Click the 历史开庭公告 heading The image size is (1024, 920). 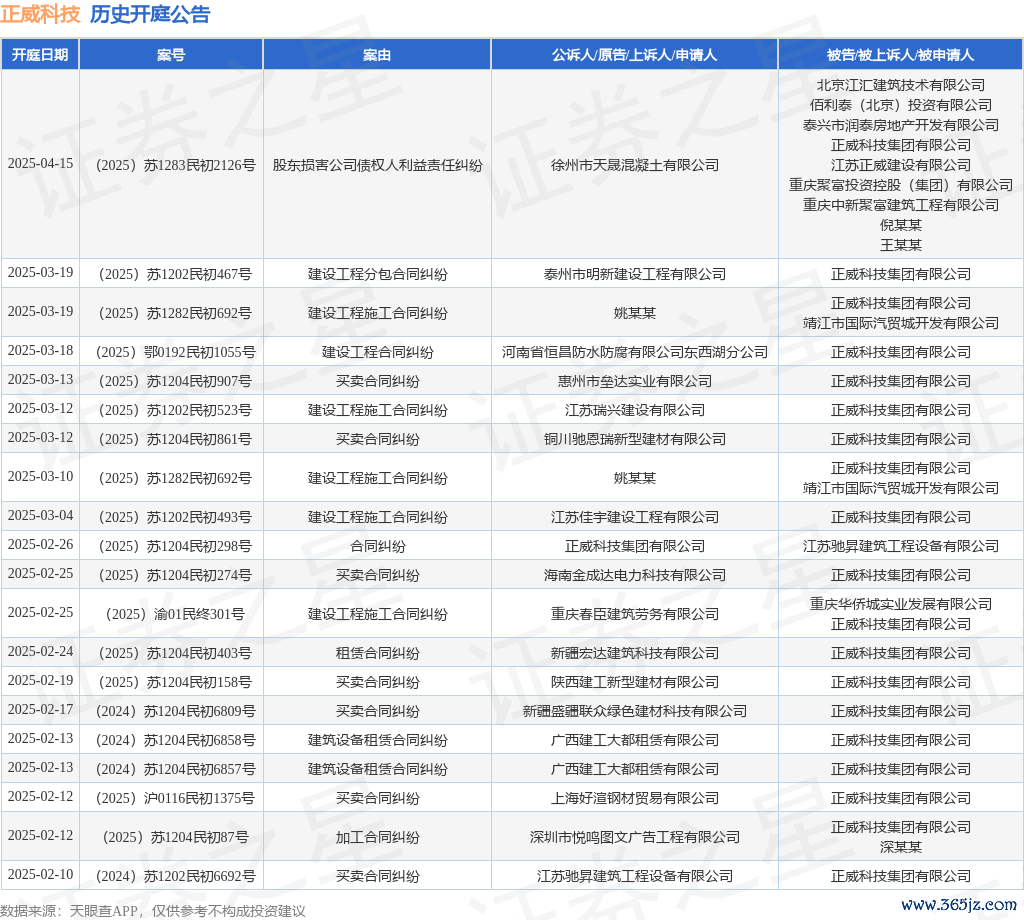(150, 14)
